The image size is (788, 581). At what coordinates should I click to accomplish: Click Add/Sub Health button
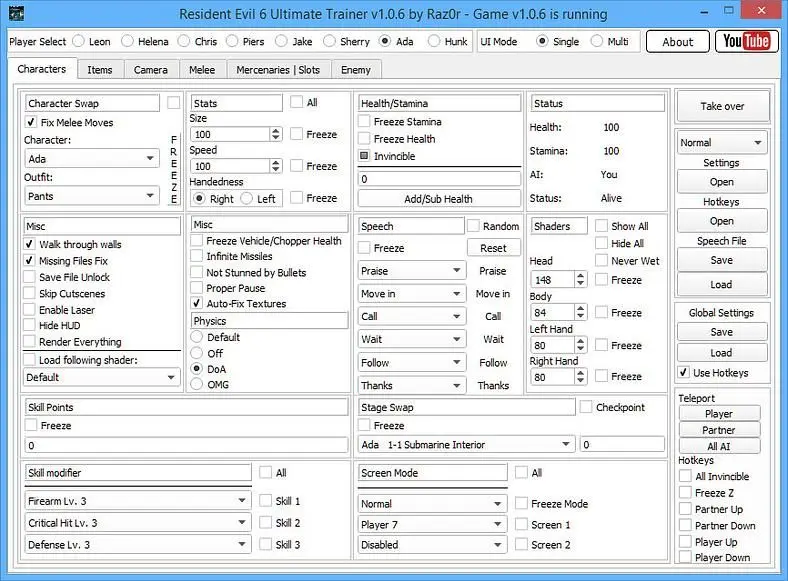click(439, 199)
